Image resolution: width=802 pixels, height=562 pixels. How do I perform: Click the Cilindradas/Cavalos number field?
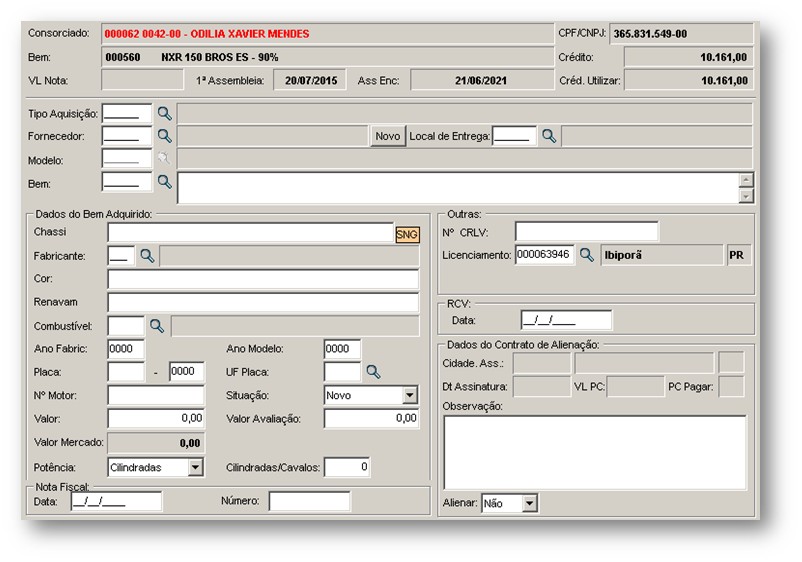click(347, 467)
